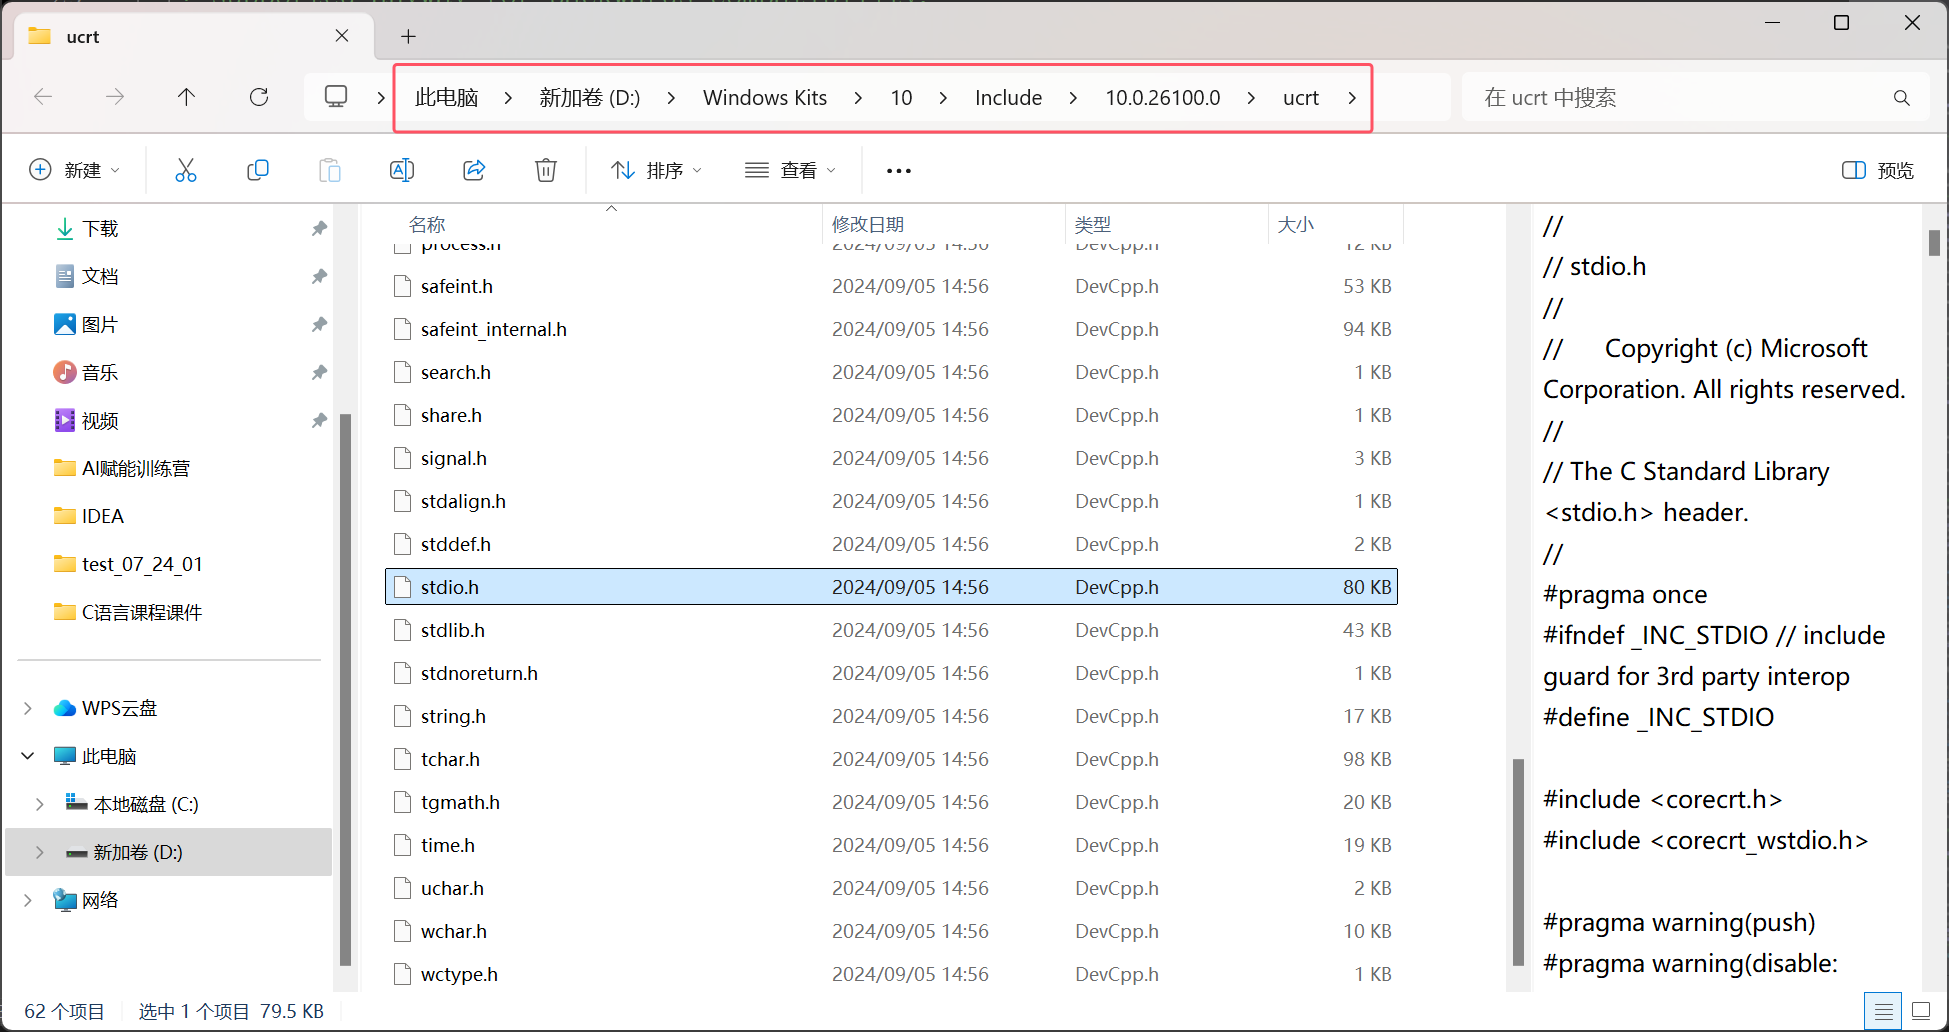The height and width of the screenshot is (1032, 1949).
Task: Select the string.h file
Action: [891, 717]
